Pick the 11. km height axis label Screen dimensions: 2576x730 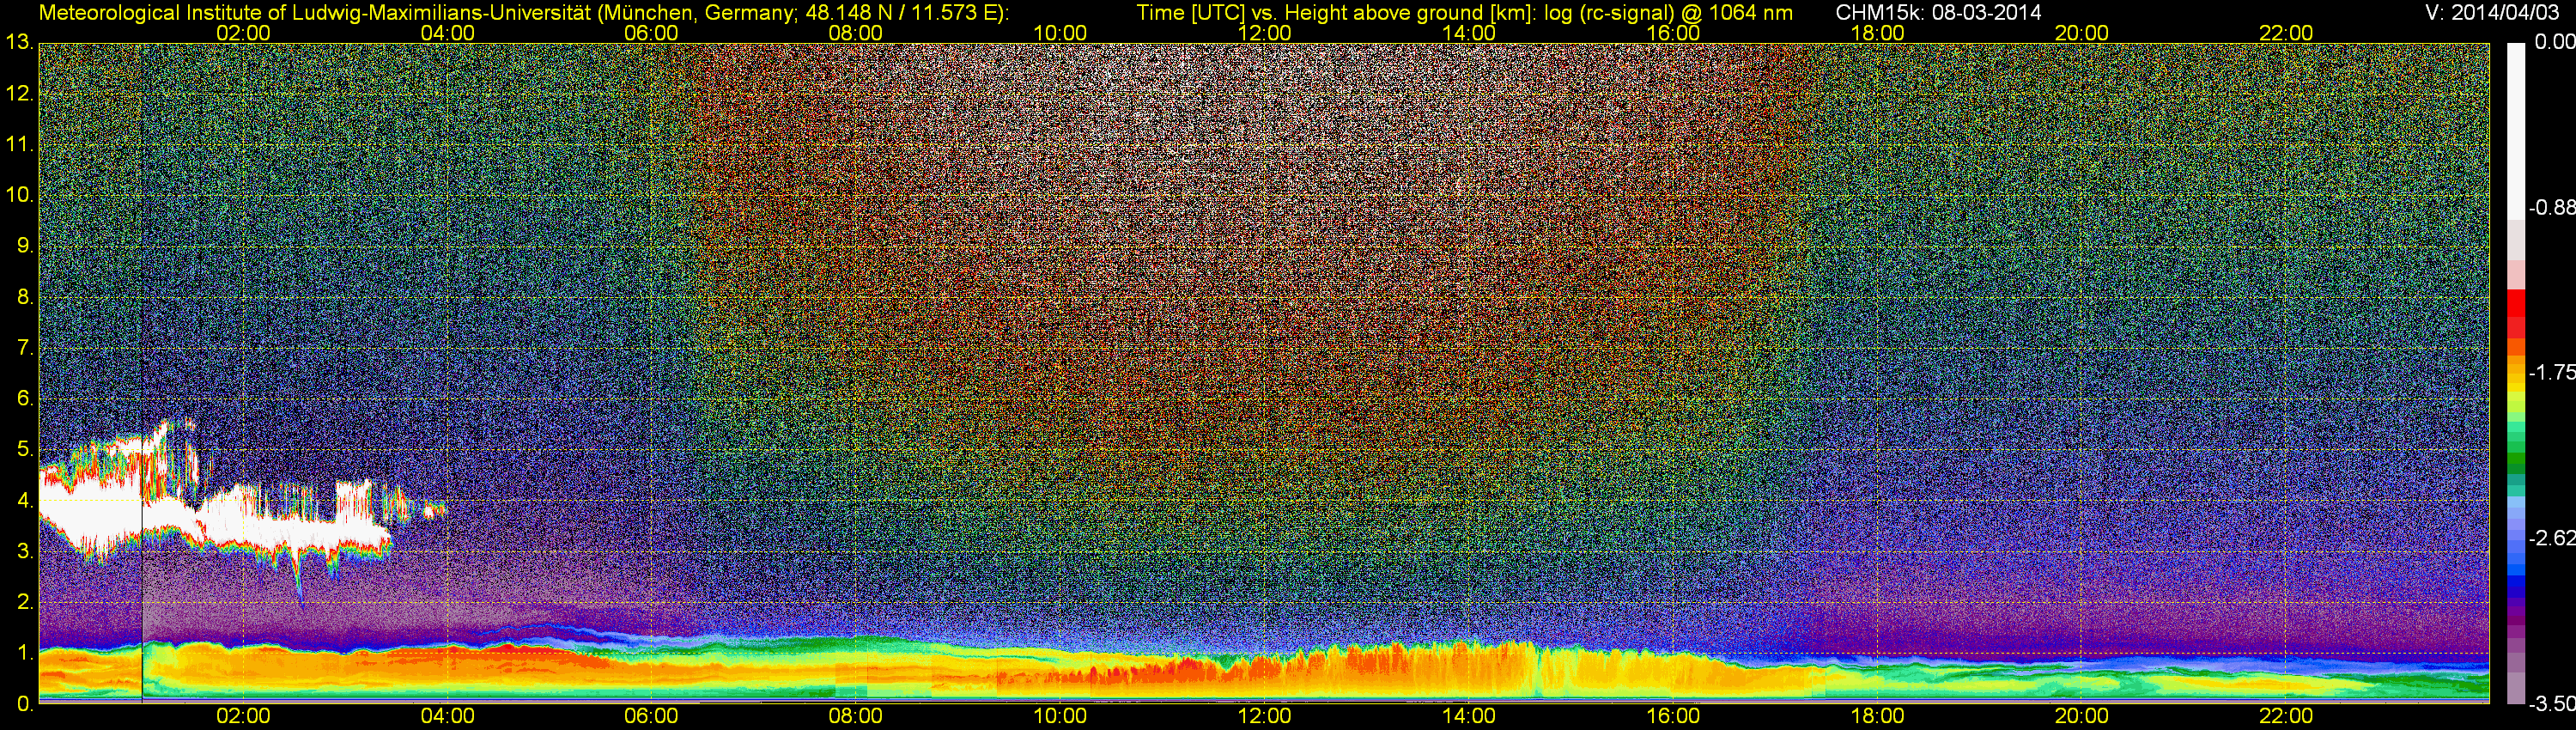21,144
